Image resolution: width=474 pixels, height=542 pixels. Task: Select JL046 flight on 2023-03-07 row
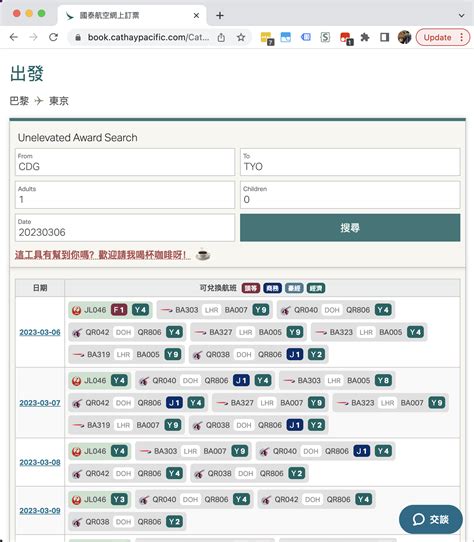coord(100,381)
